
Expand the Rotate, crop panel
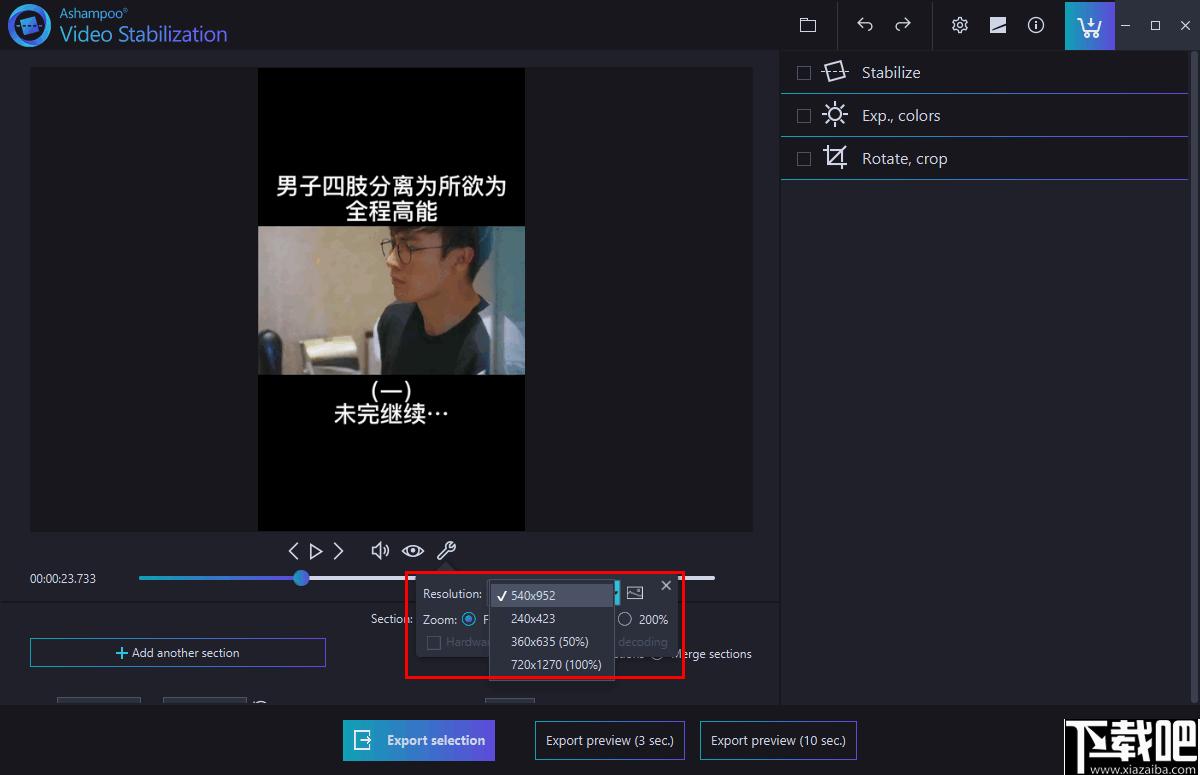click(984, 158)
